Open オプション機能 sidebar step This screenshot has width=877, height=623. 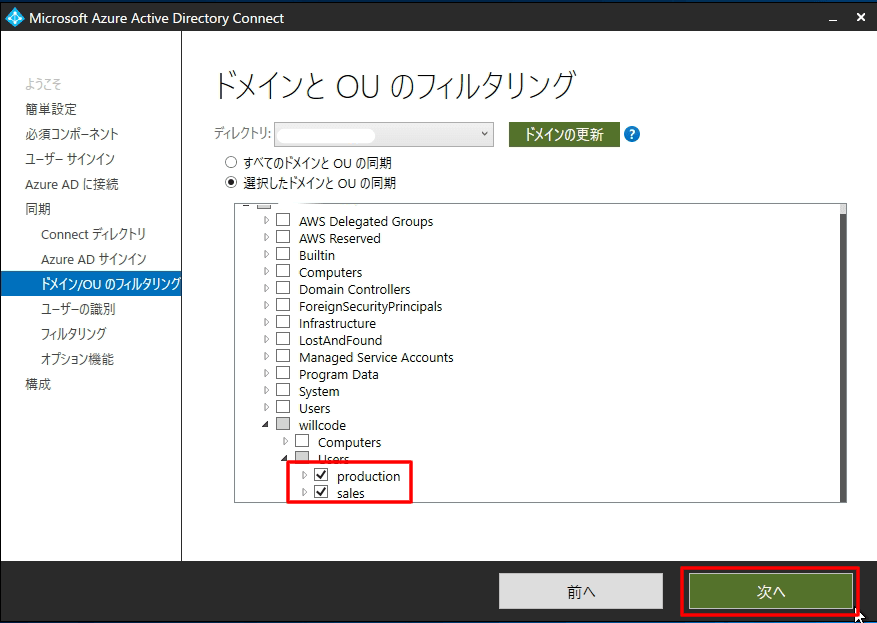click(x=77, y=359)
